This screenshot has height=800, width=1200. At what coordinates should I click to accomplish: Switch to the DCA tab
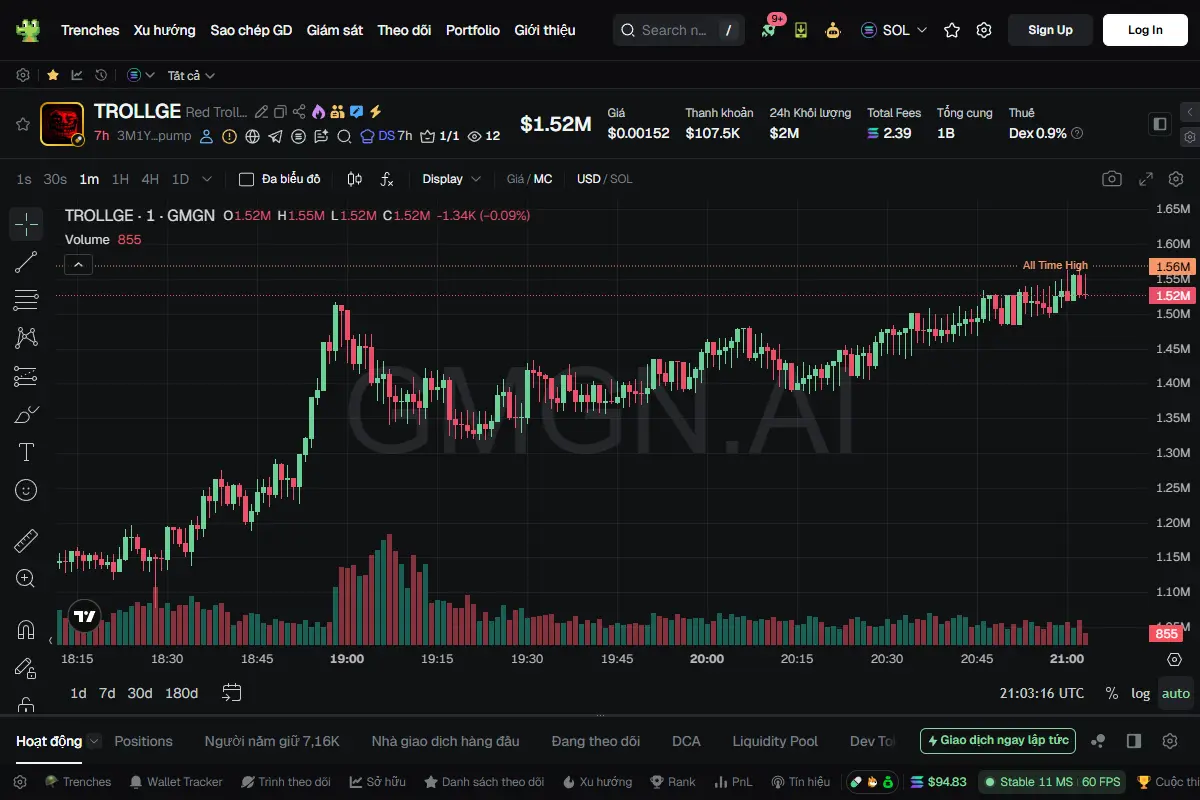686,741
